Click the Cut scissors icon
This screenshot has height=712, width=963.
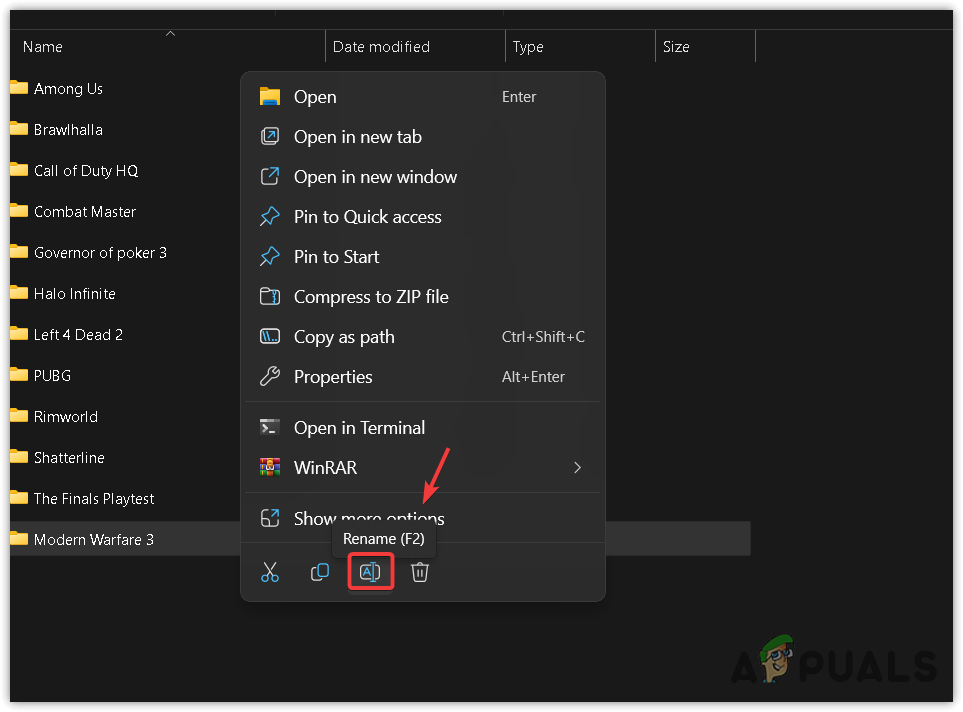pyautogui.click(x=270, y=573)
